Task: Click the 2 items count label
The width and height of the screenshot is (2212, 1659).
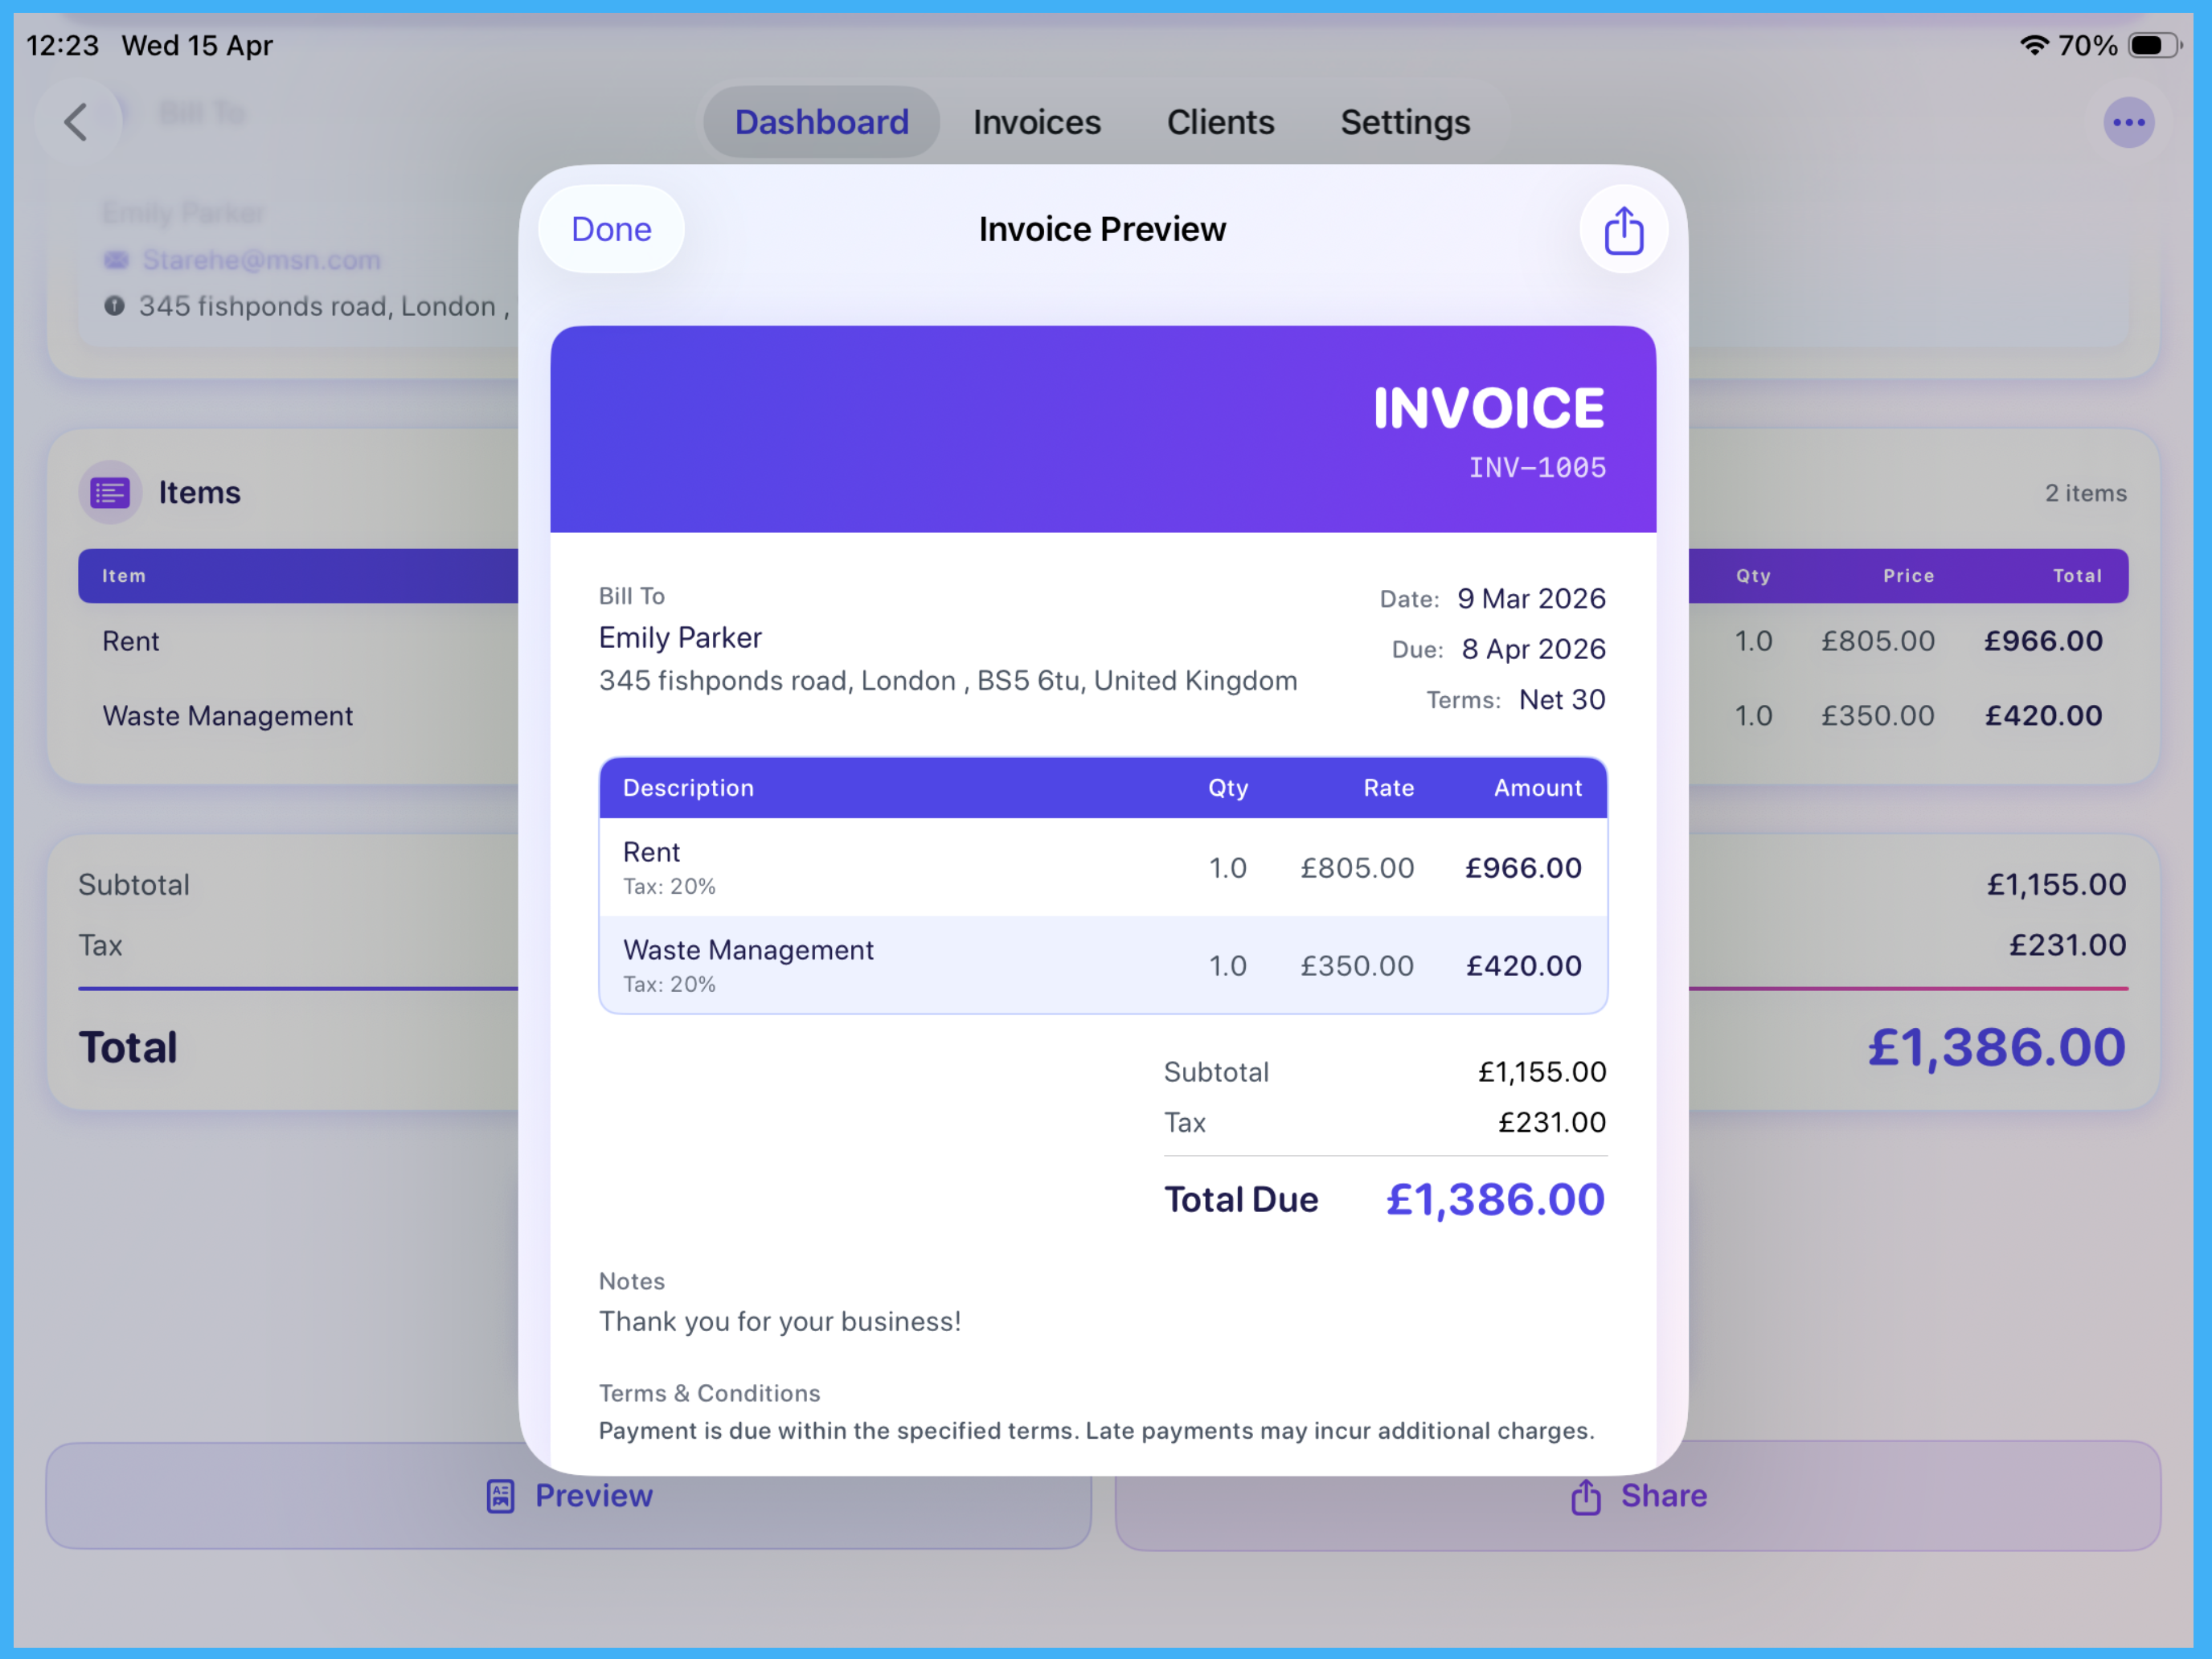Action: 2085,493
